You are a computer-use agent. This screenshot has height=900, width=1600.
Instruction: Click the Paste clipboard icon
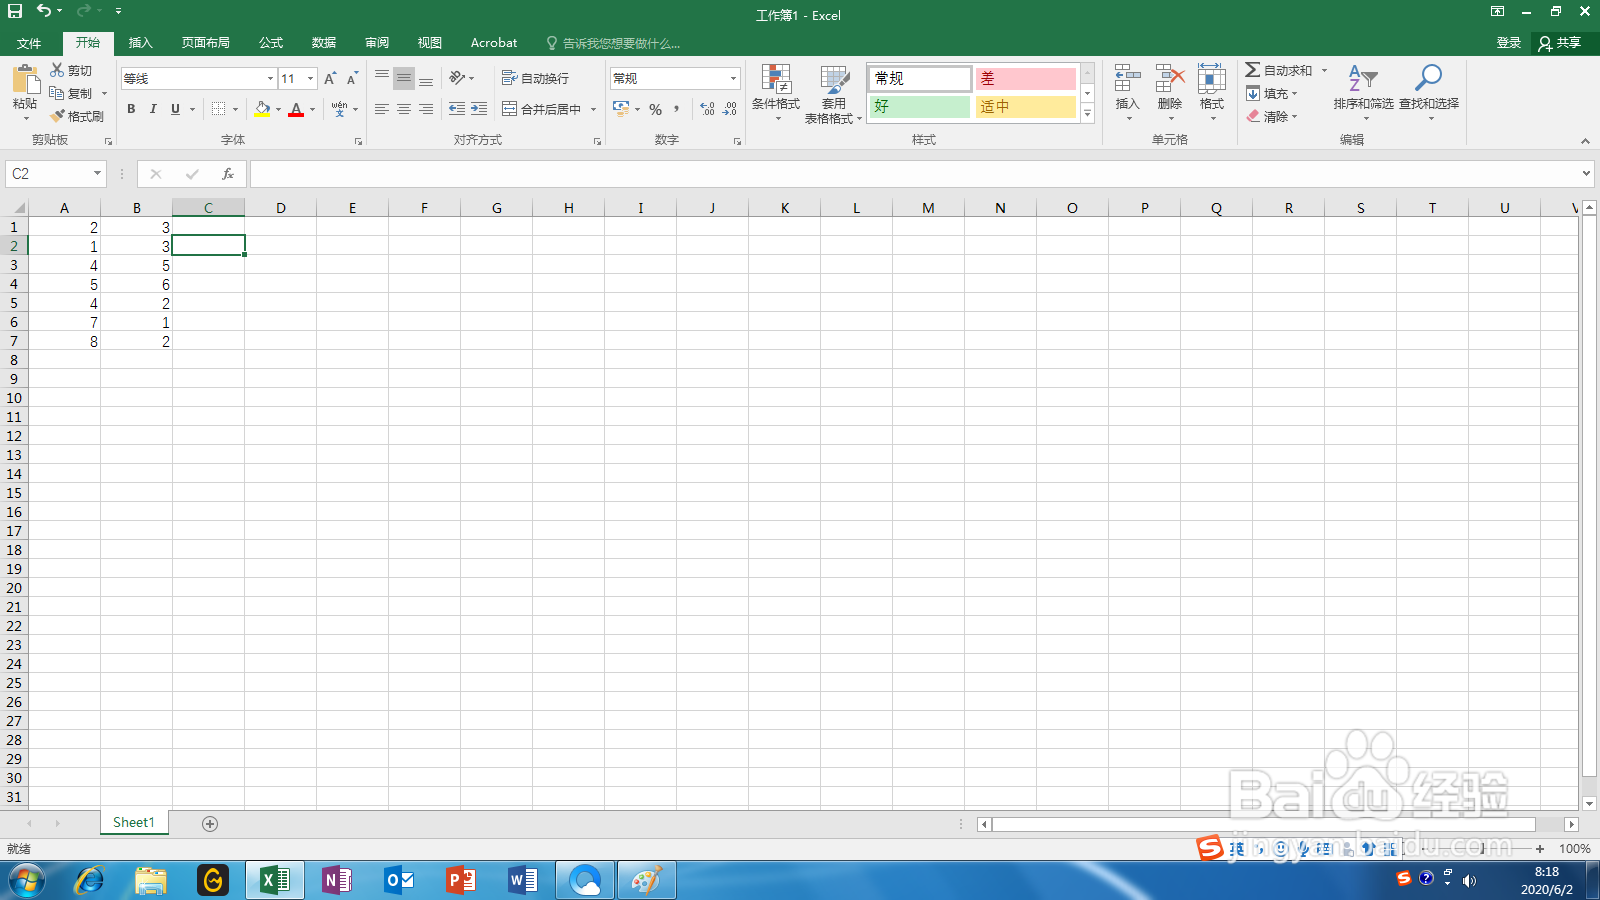point(26,79)
